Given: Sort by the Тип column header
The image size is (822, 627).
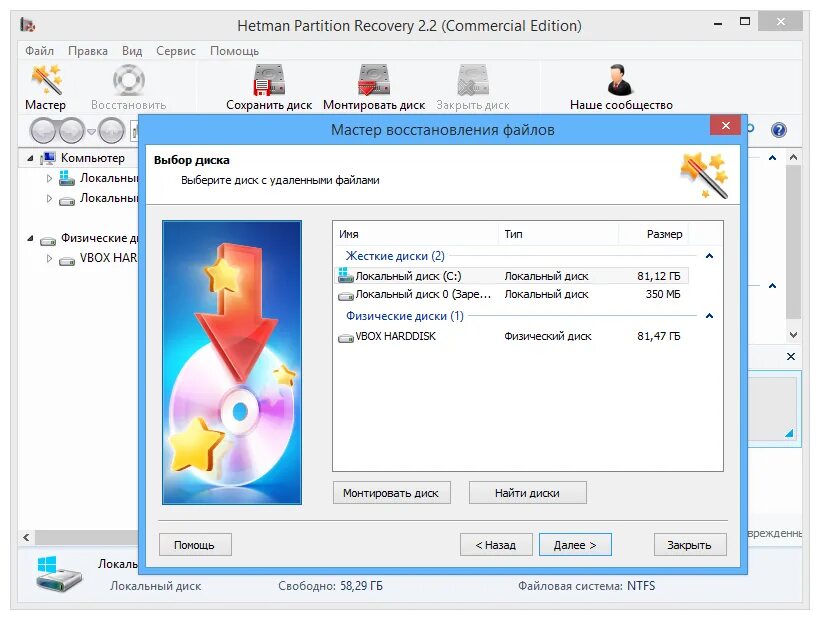Looking at the screenshot, I should [x=558, y=234].
